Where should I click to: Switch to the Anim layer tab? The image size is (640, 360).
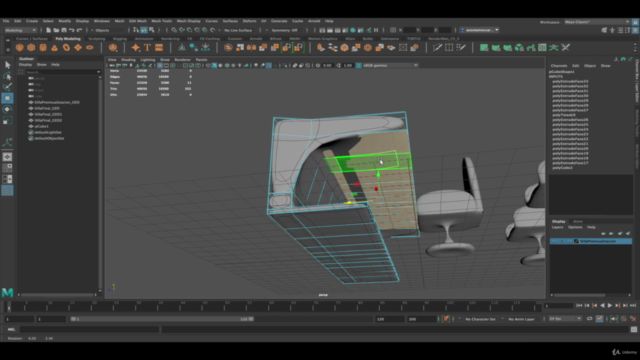click(578, 222)
